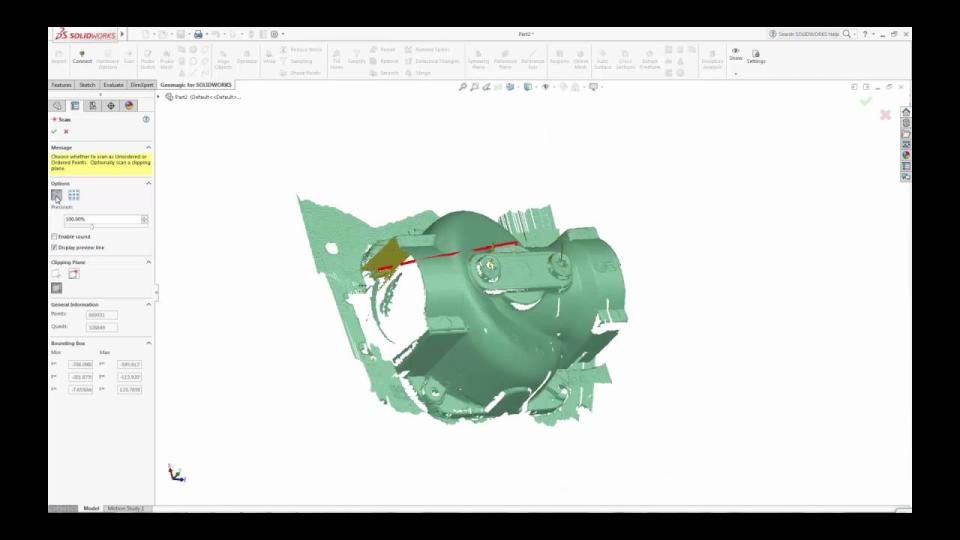Collapse the General Information section
960x540 pixels.
tap(148, 304)
